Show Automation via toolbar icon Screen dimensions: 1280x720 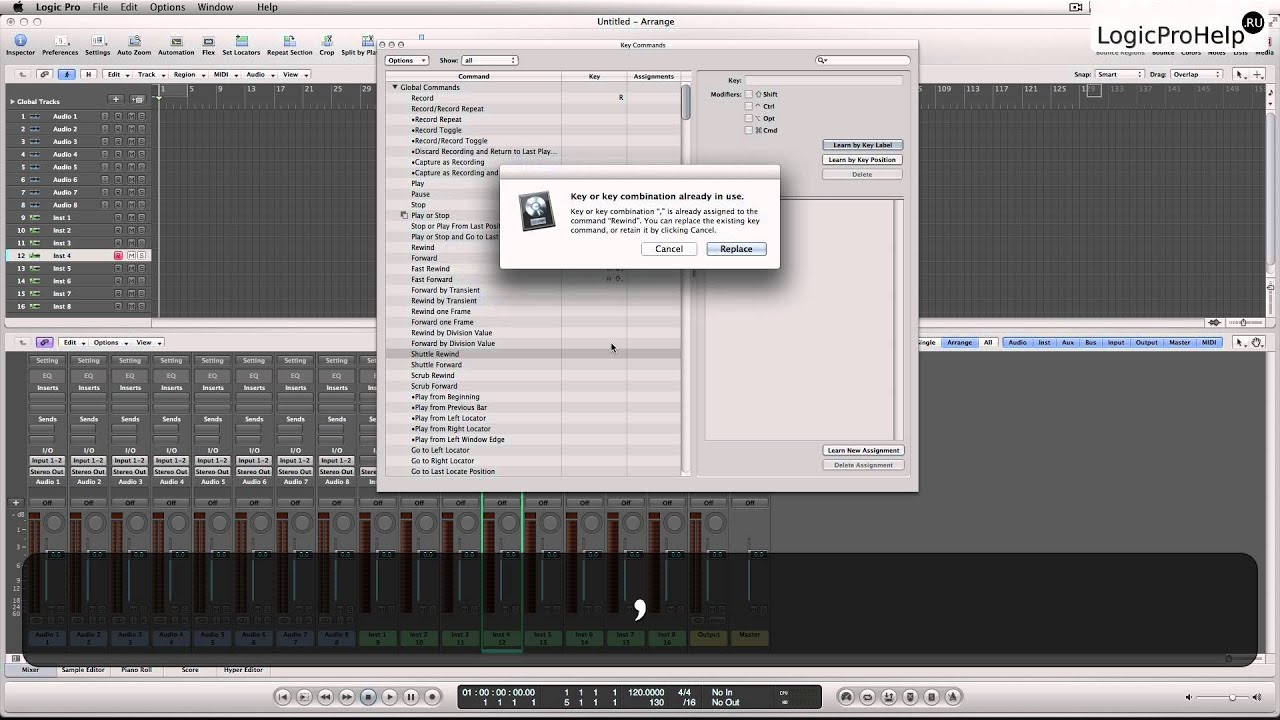(x=176, y=45)
